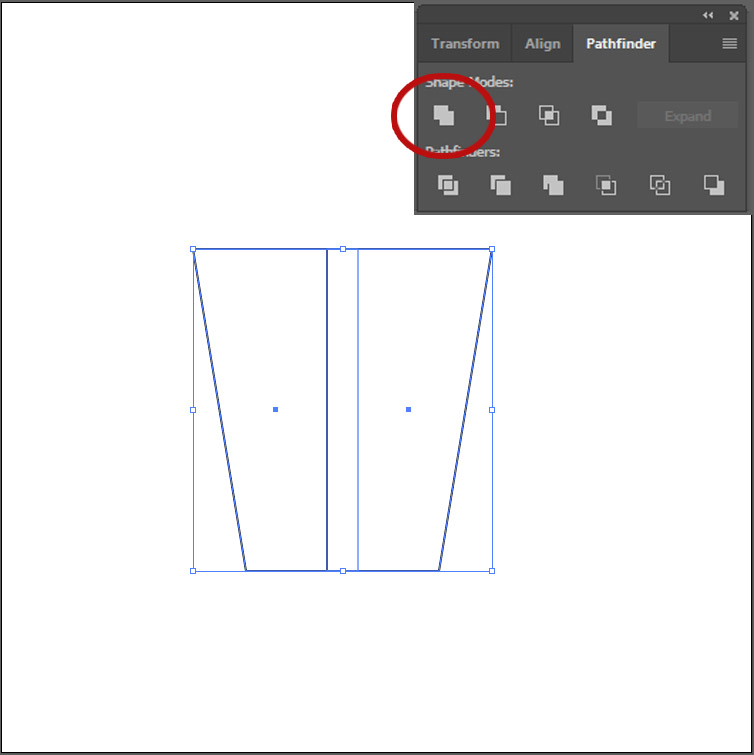Open the Pathfinder panel options menu
Viewport: 754px width, 755px height.
tap(730, 44)
